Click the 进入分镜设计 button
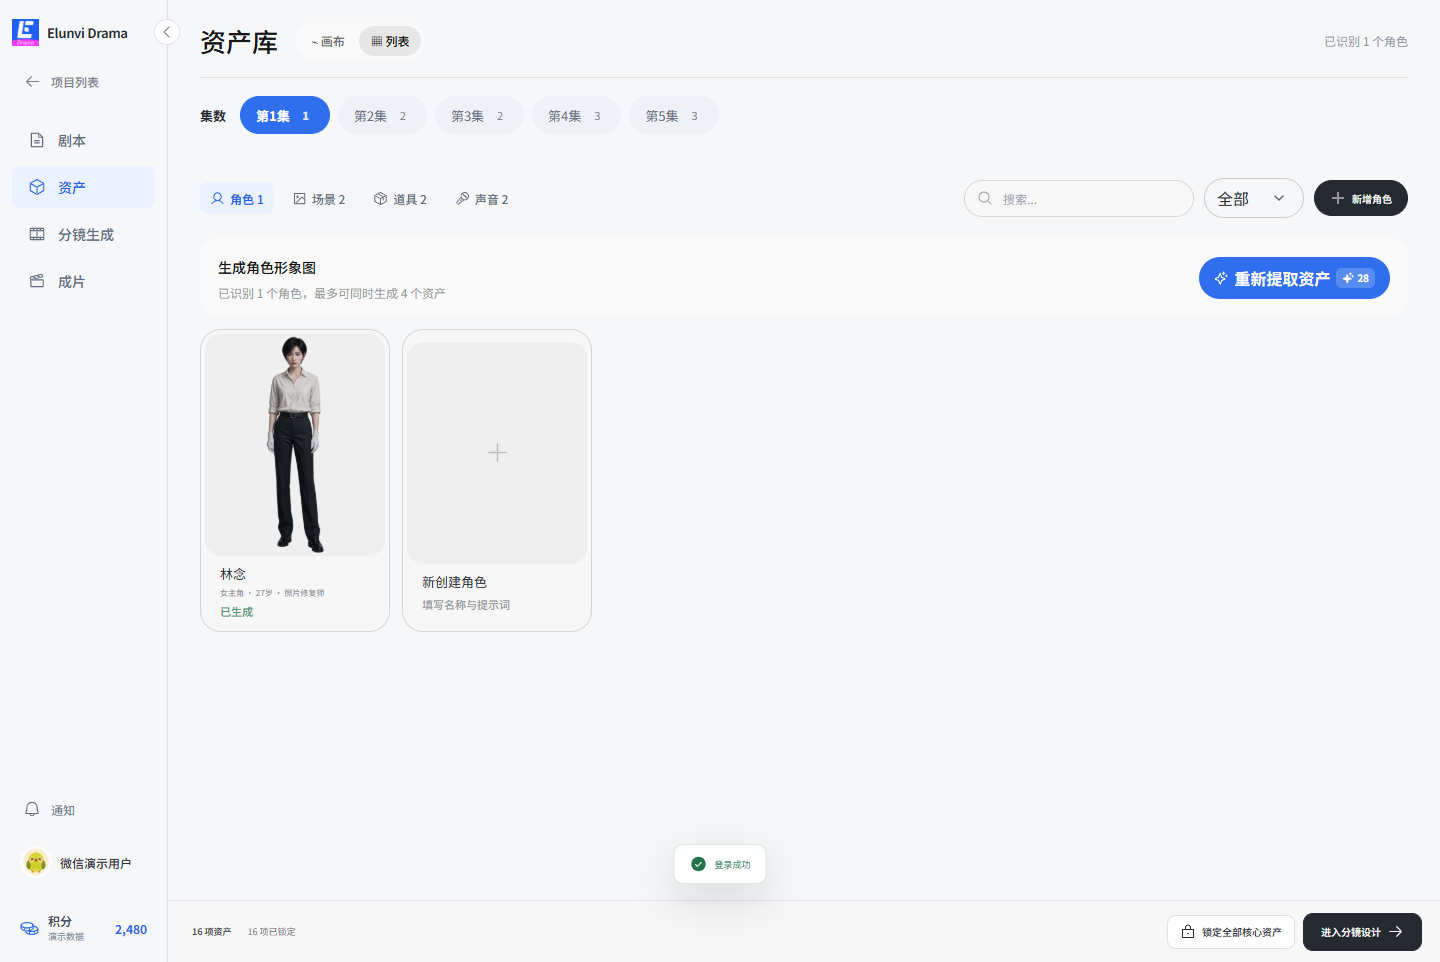This screenshot has width=1440, height=962. (x=1362, y=932)
